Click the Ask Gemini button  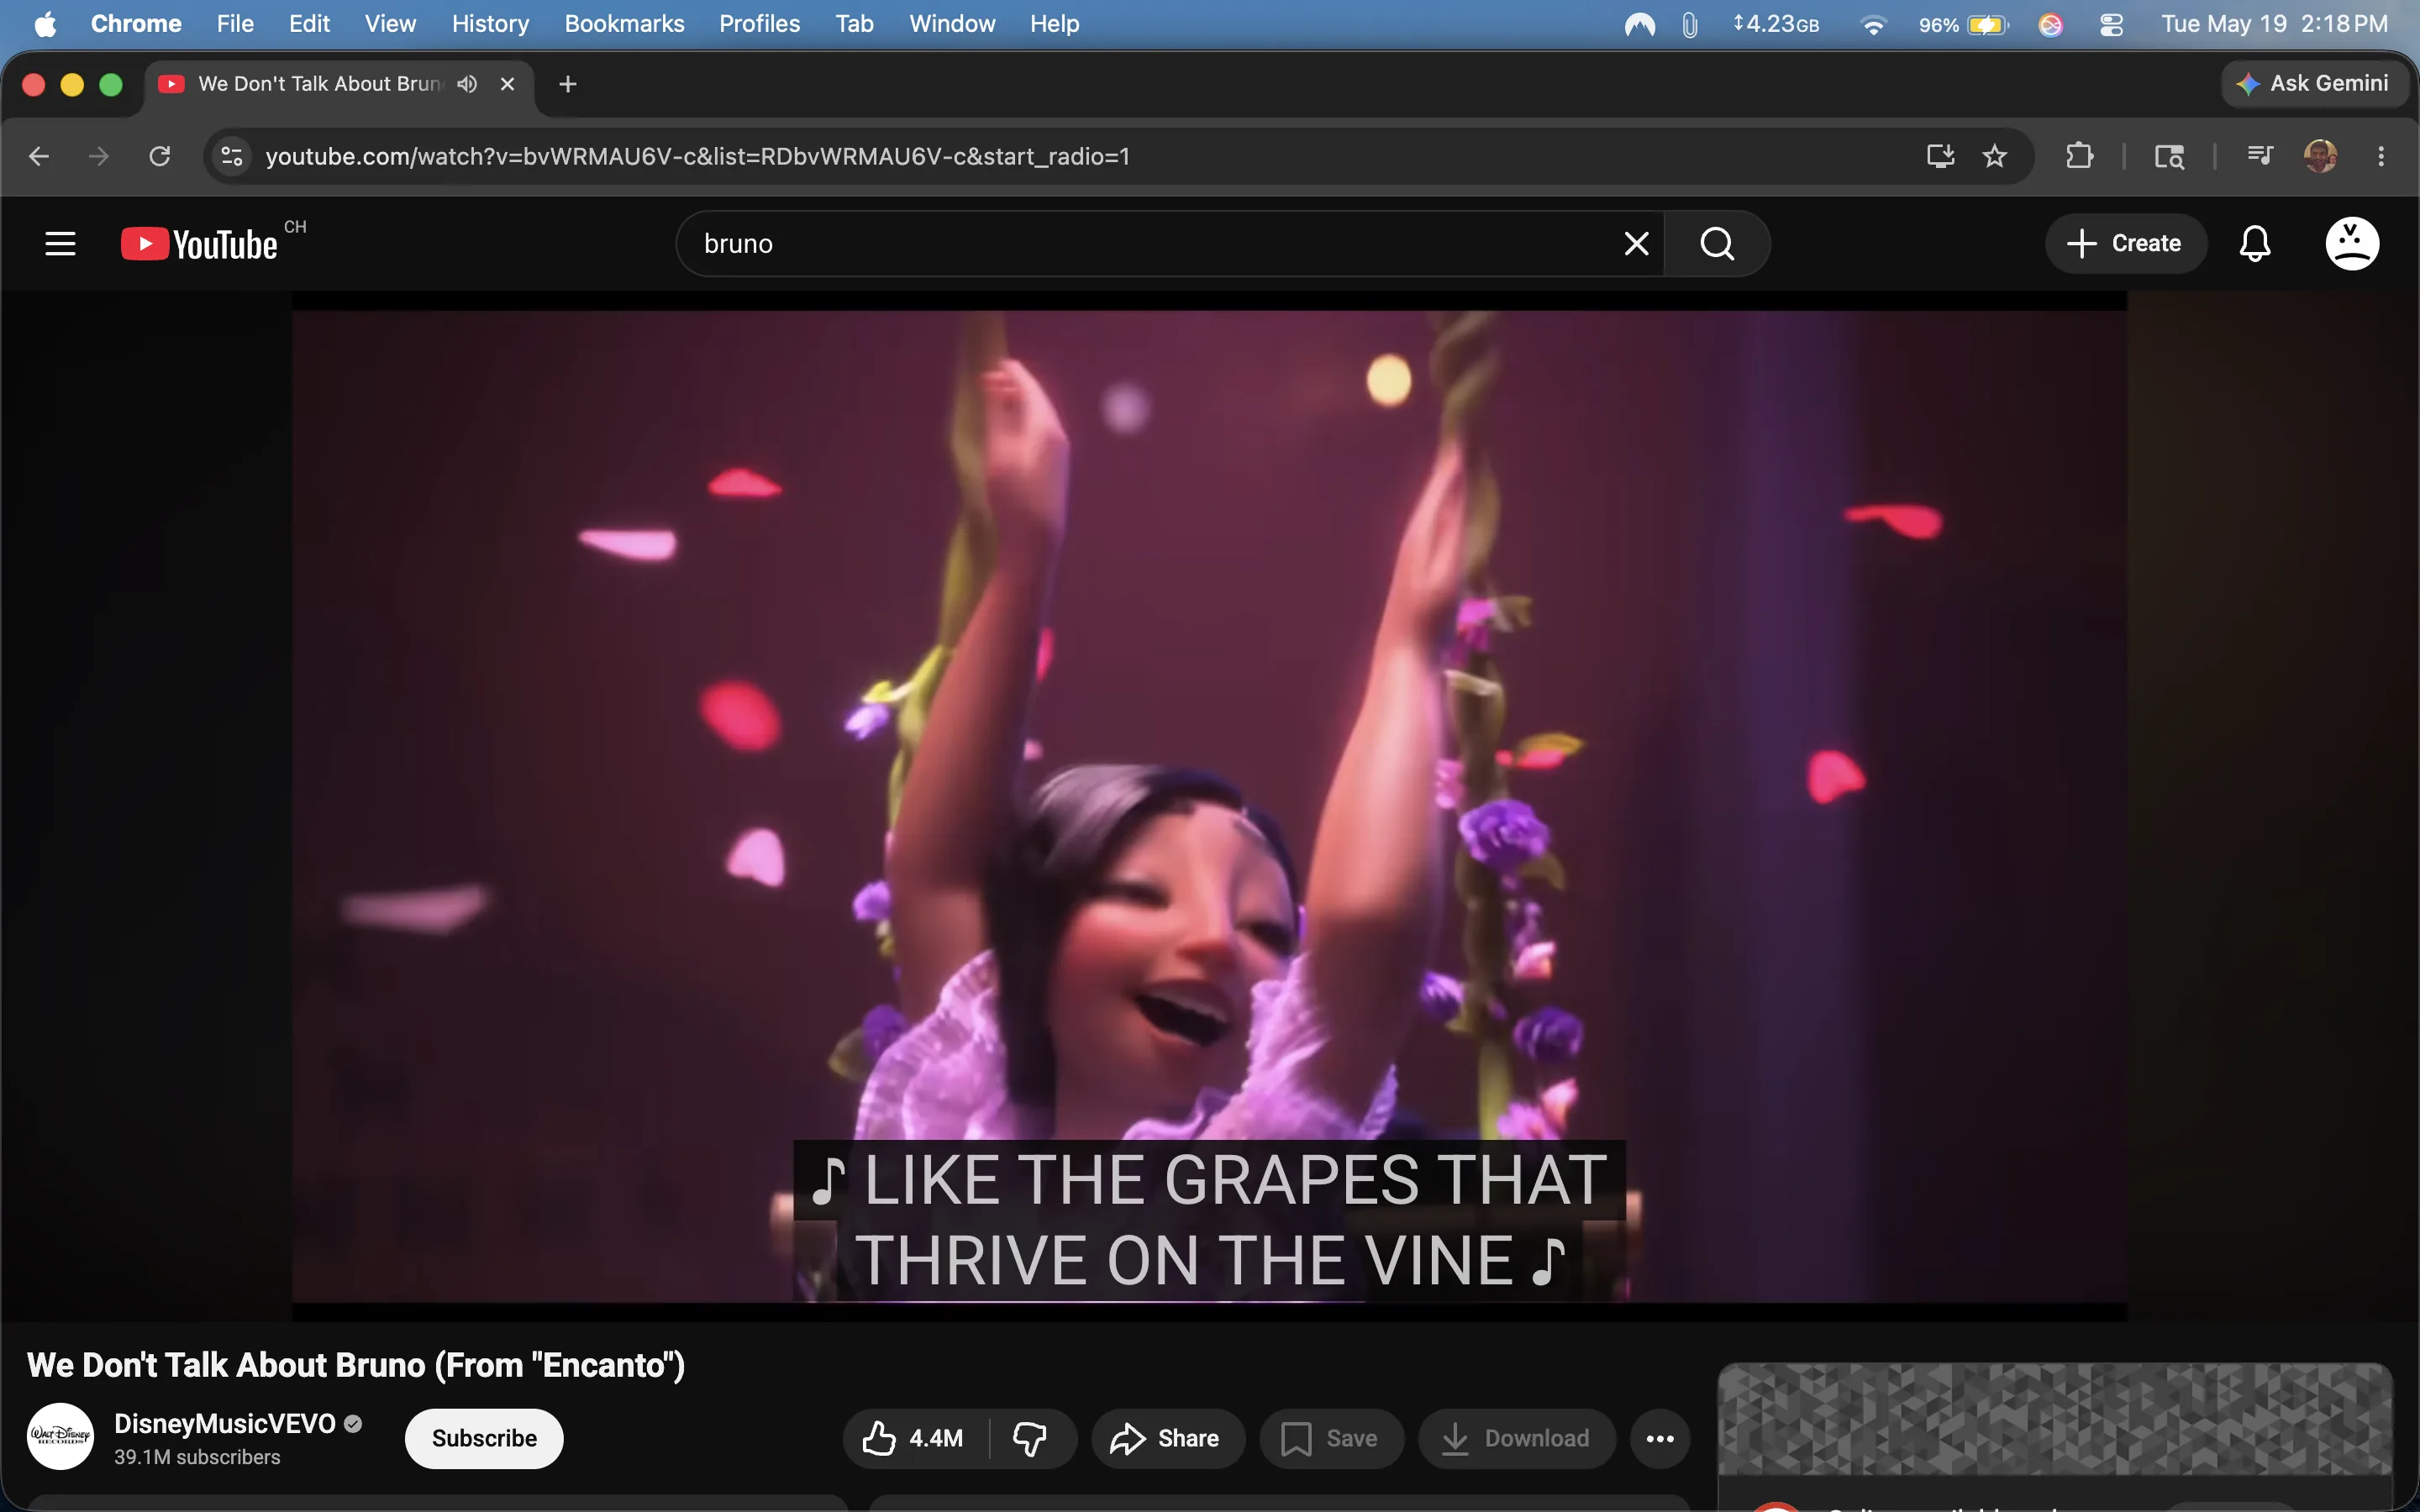[x=2313, y=84]
